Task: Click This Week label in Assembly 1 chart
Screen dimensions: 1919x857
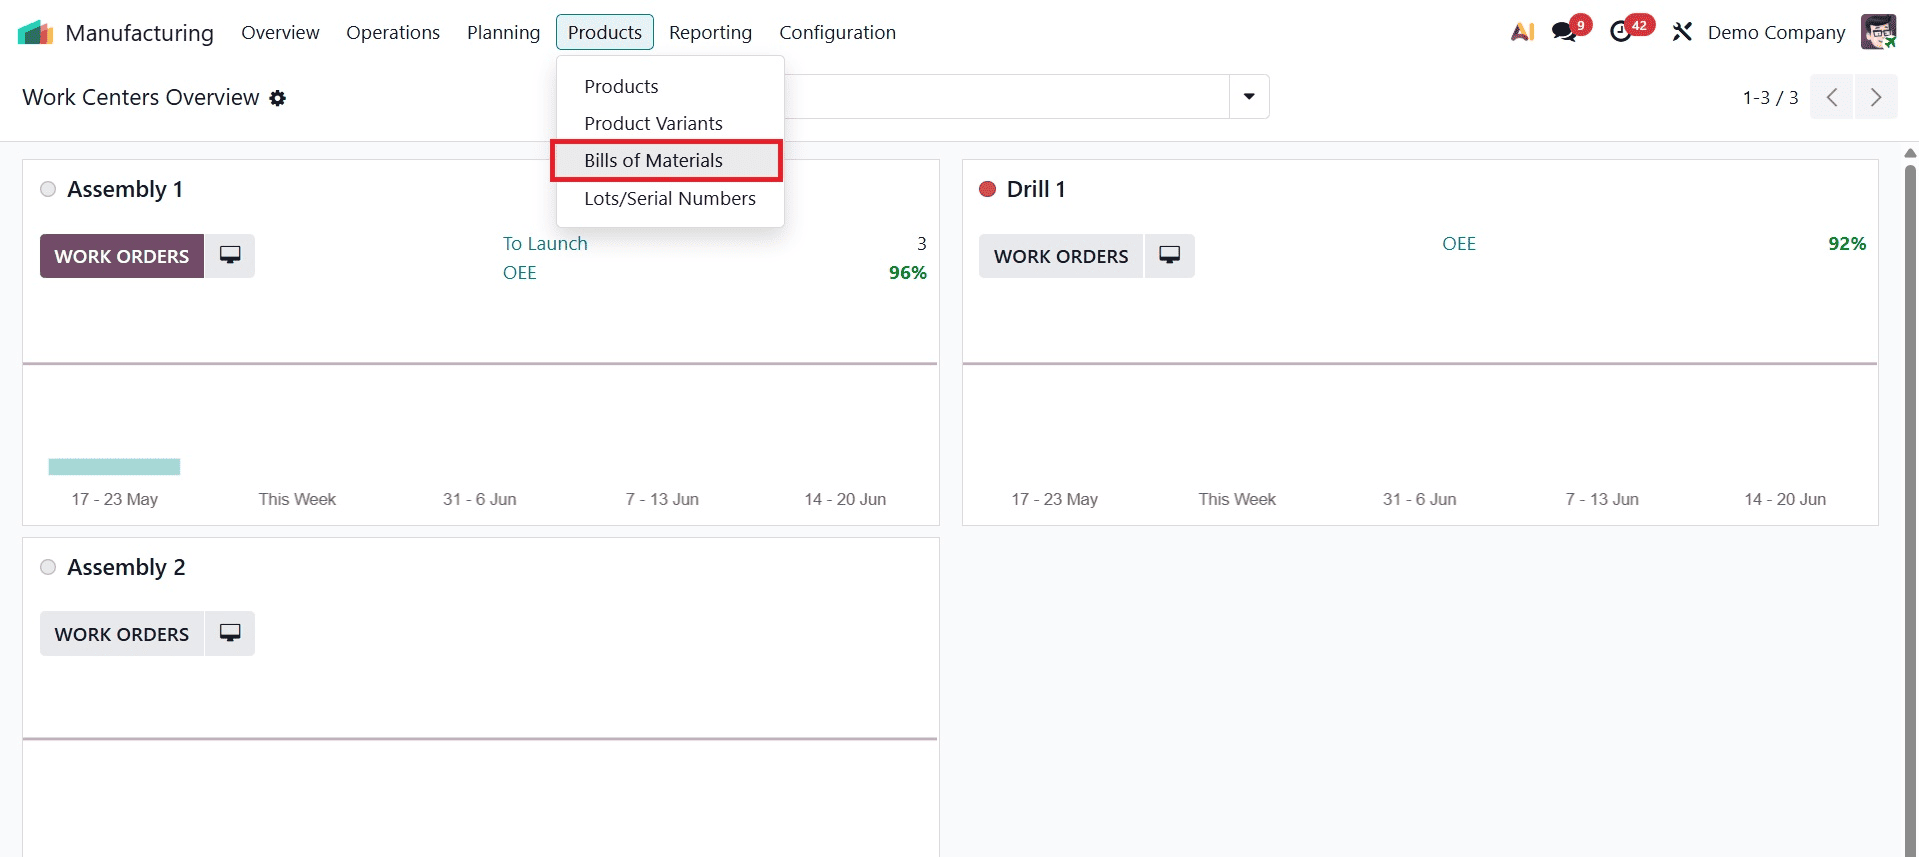Action: coord(297,499)
